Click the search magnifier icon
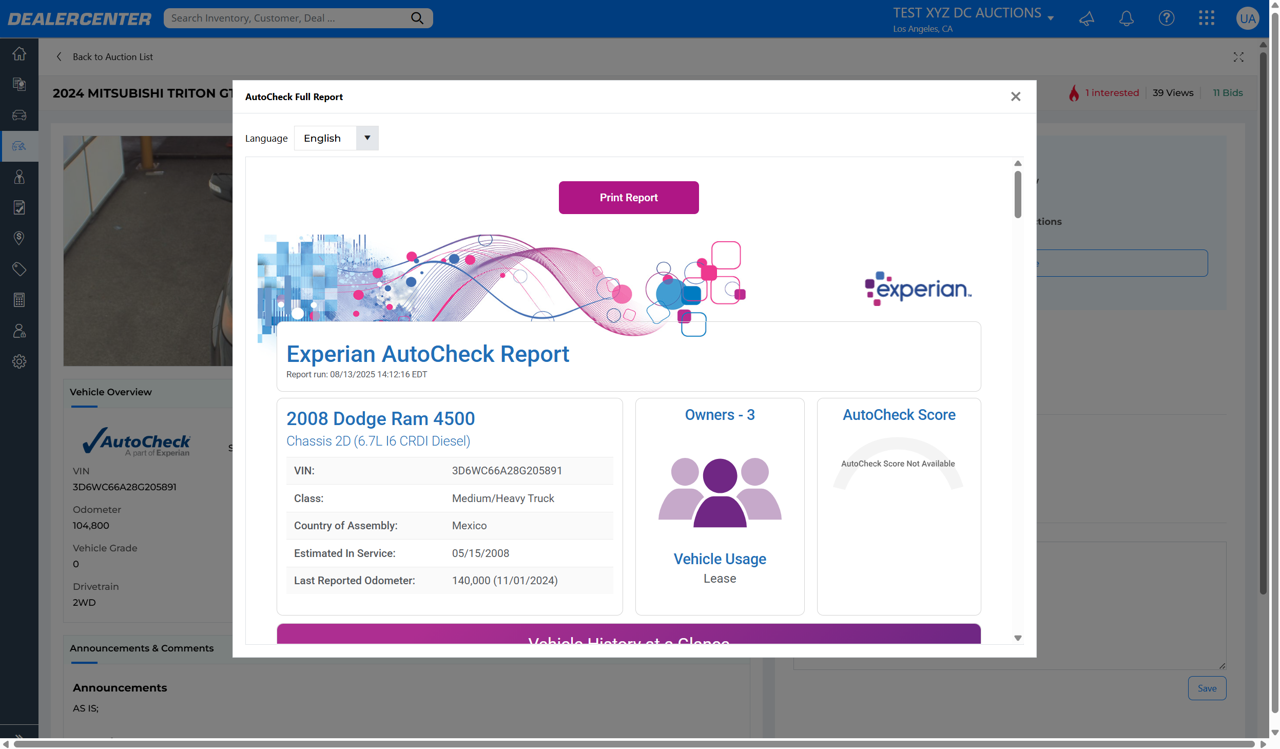This screenshot has width=1280, height=749. pos(417,18)
